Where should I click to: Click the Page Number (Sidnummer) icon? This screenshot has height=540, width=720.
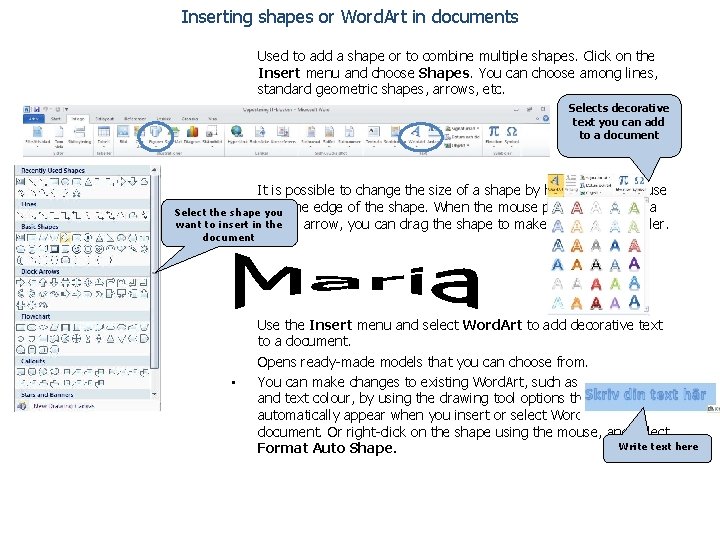(x=349, y=134)
